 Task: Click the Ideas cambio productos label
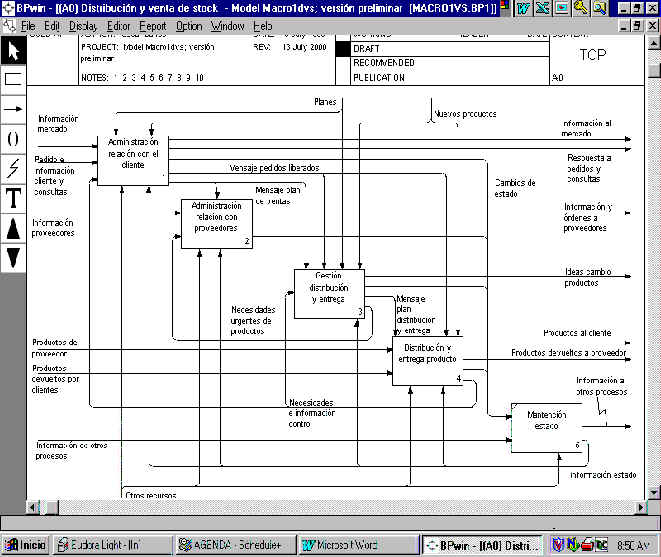588,277
